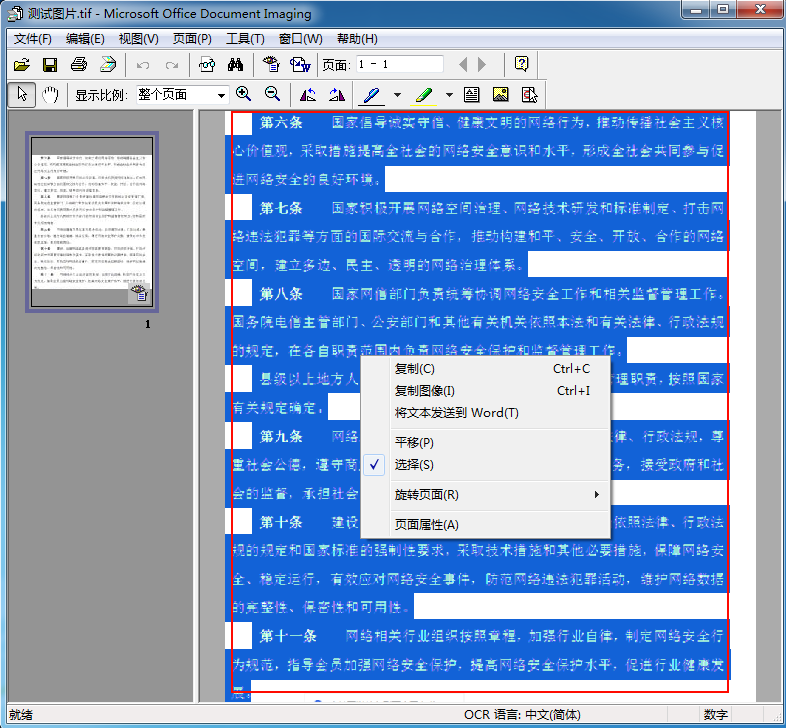Click the Send text to Word icon
The width and height of the screenshot is (786, 728).
tap(299, 65)
